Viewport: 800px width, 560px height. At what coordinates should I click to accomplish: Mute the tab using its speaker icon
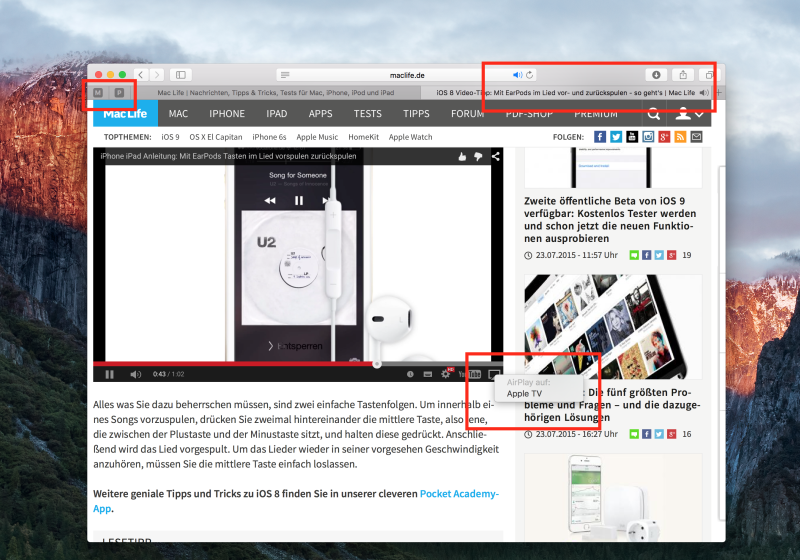pos(704,92)
